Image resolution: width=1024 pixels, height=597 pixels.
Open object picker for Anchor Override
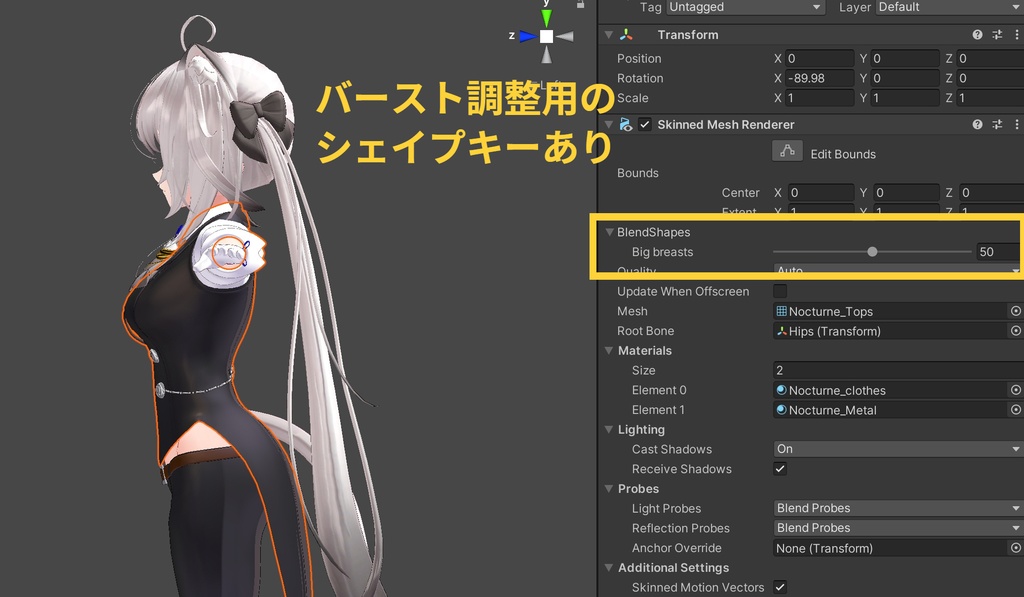pyautogui.click(x=1016, y=547)
